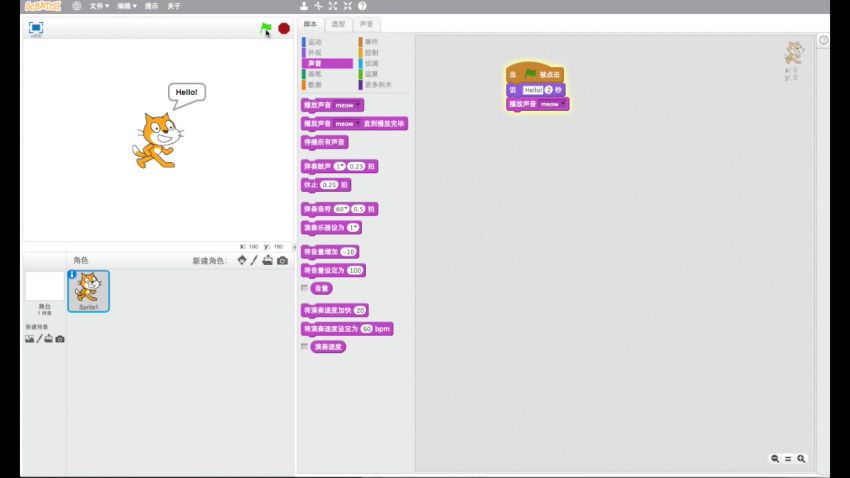The width and height of the screenshot is (850, 478).
Task: Reset scripts area zoom
Action: (x=788, y=458)
